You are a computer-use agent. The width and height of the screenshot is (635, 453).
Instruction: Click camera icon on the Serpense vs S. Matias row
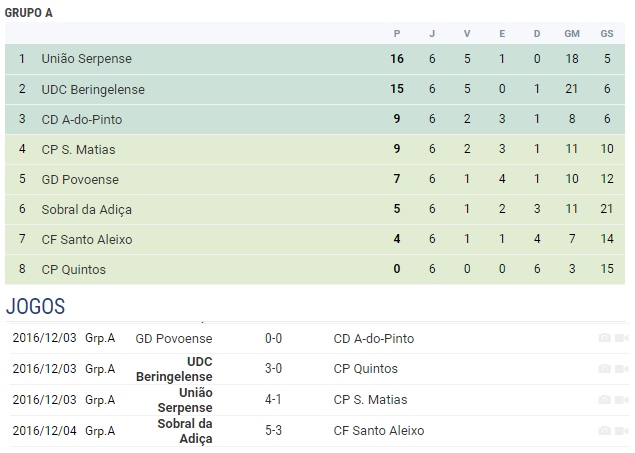(x=604, y=400)
